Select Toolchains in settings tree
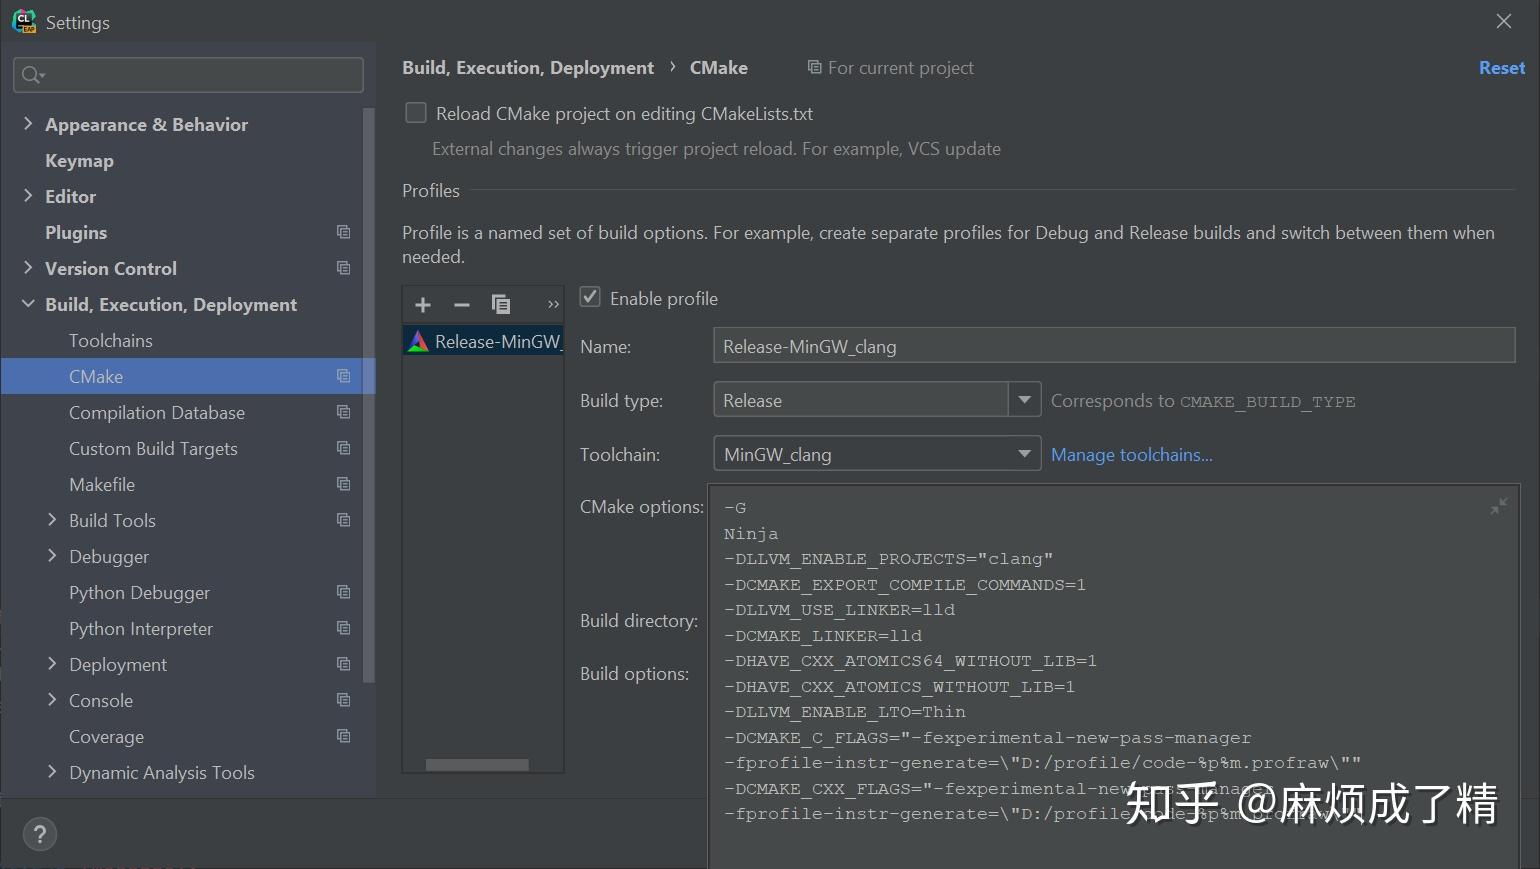 point(111,340)
